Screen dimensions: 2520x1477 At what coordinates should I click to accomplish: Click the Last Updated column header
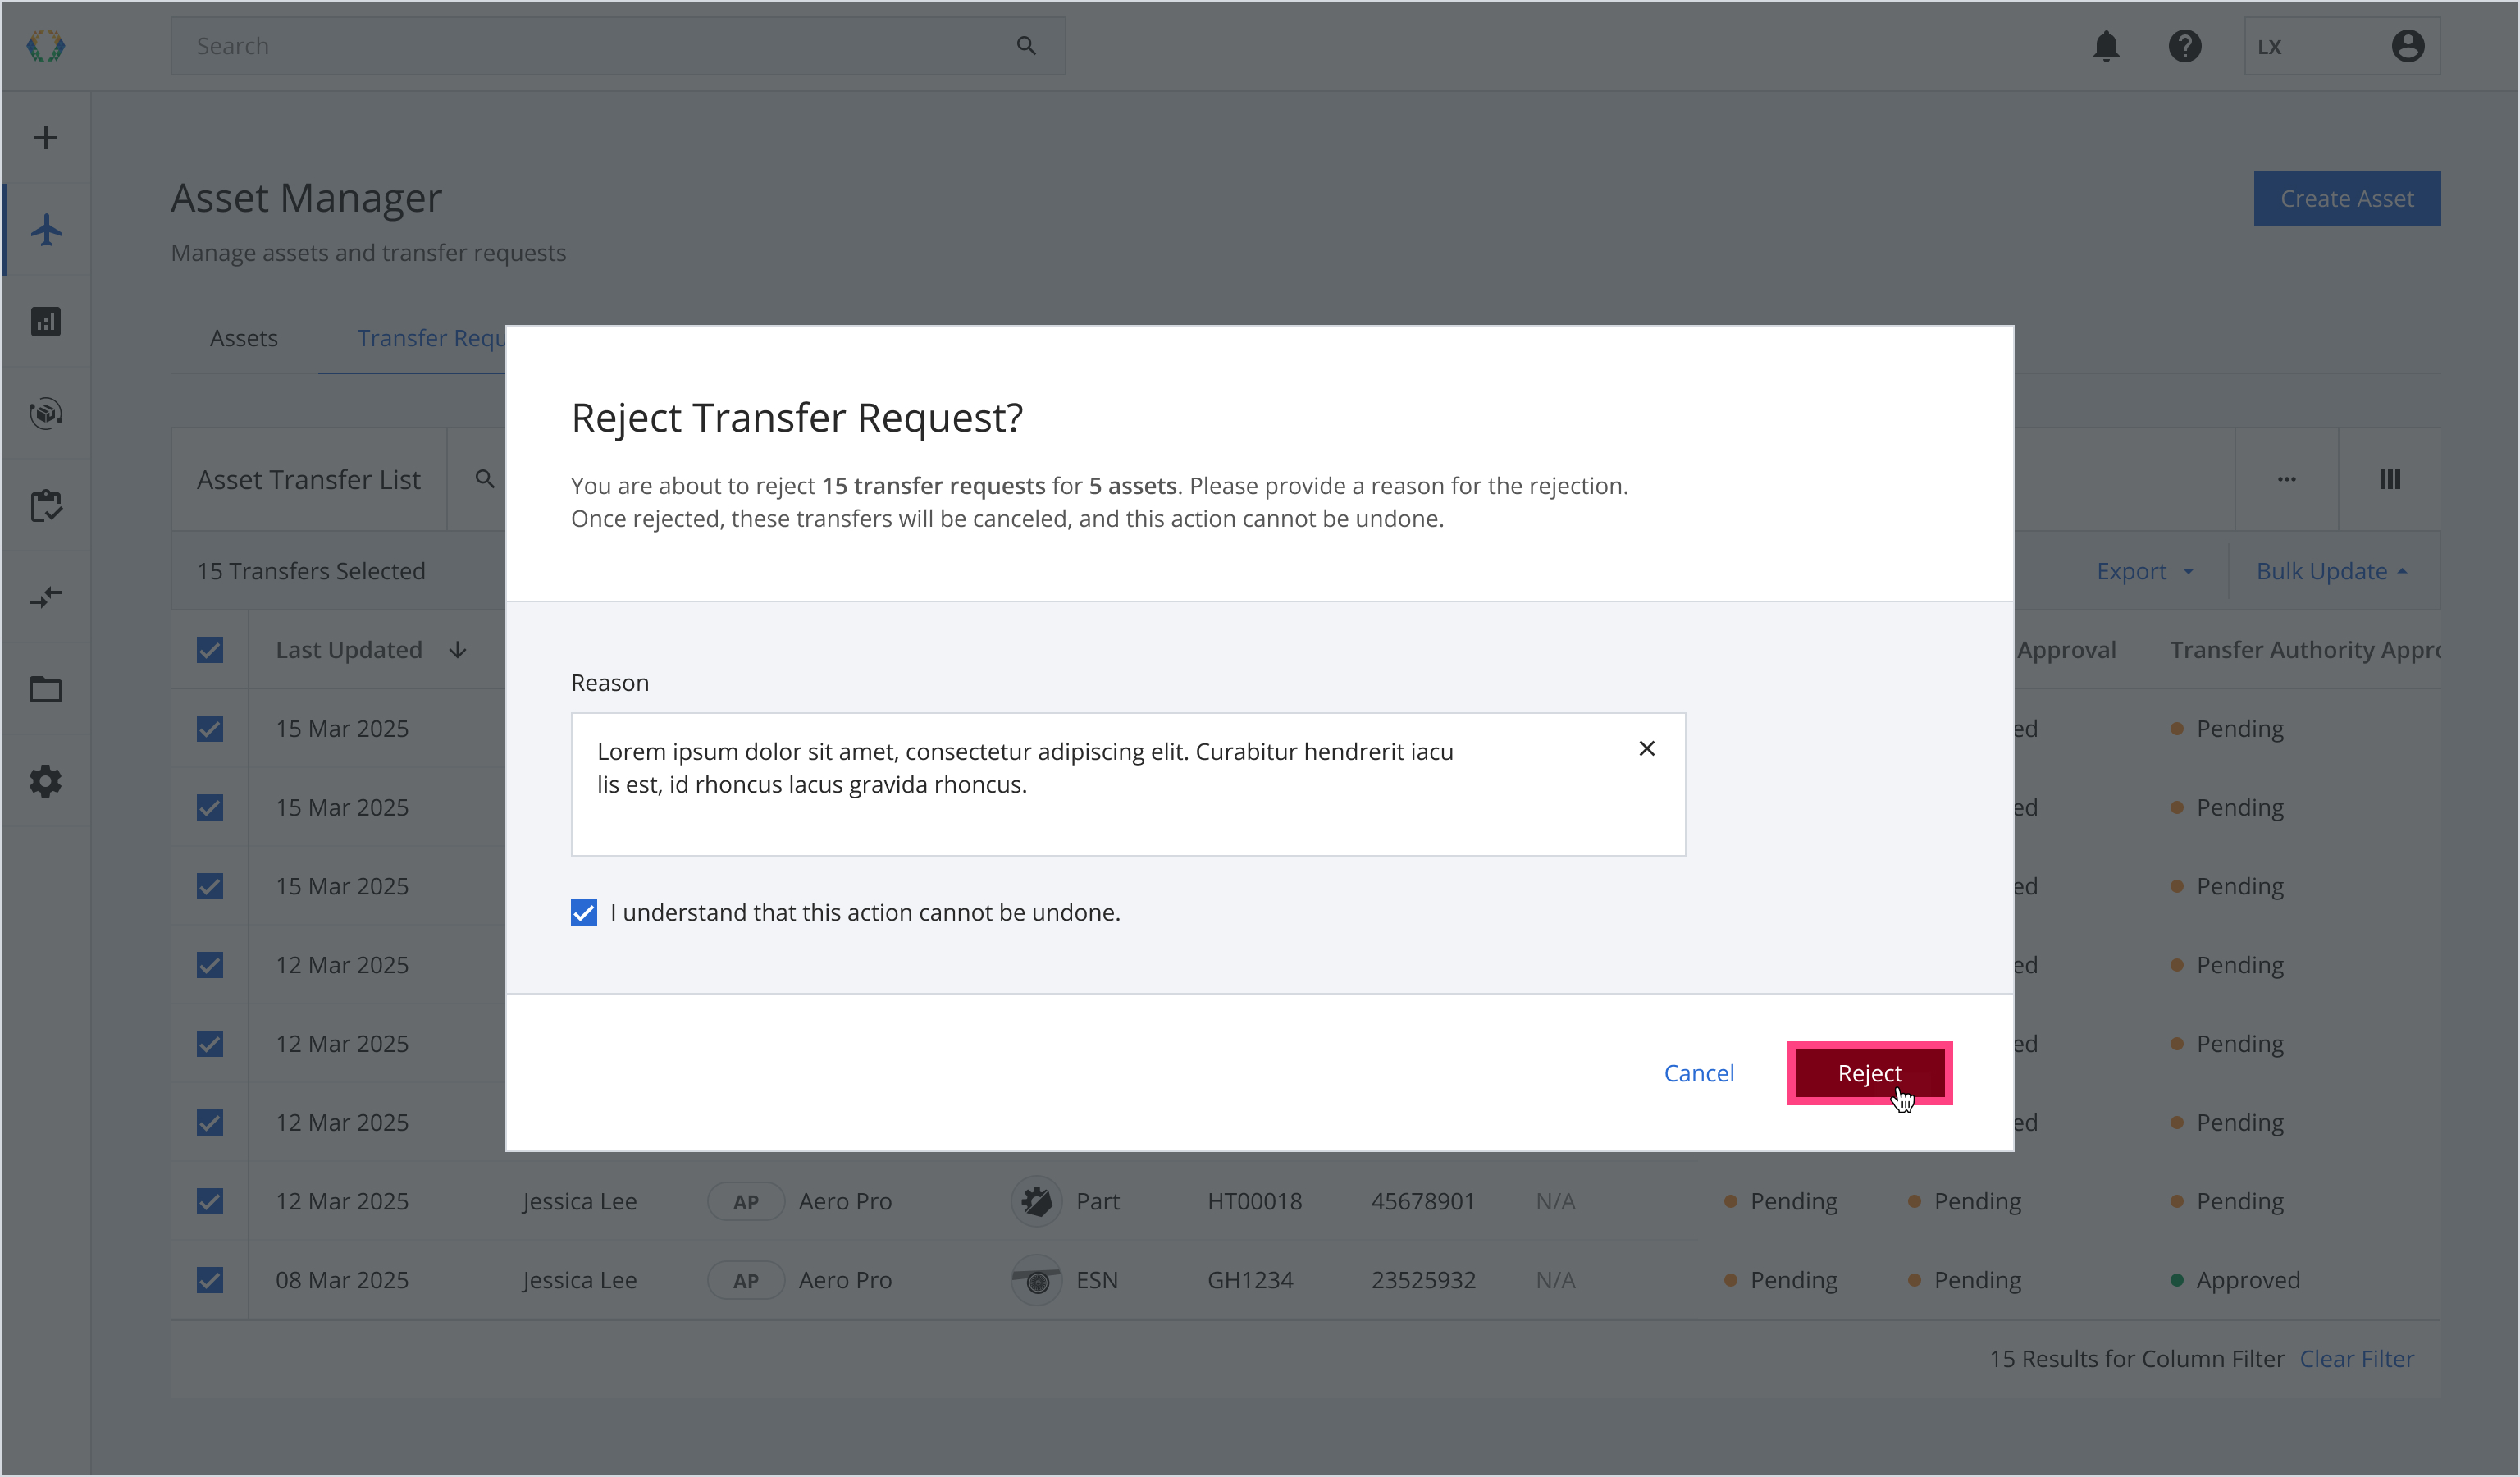(x=349, y=650)
